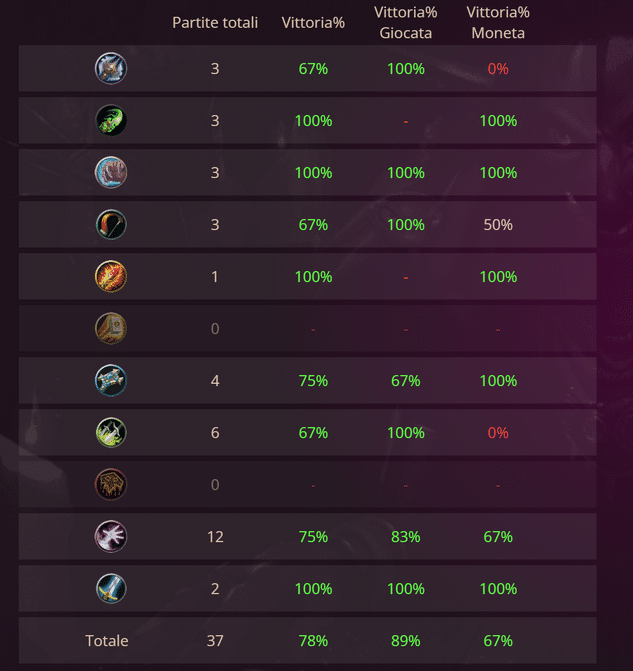Click the Totale row label
This screenshot has height=671, width=633.
(107, 641)
